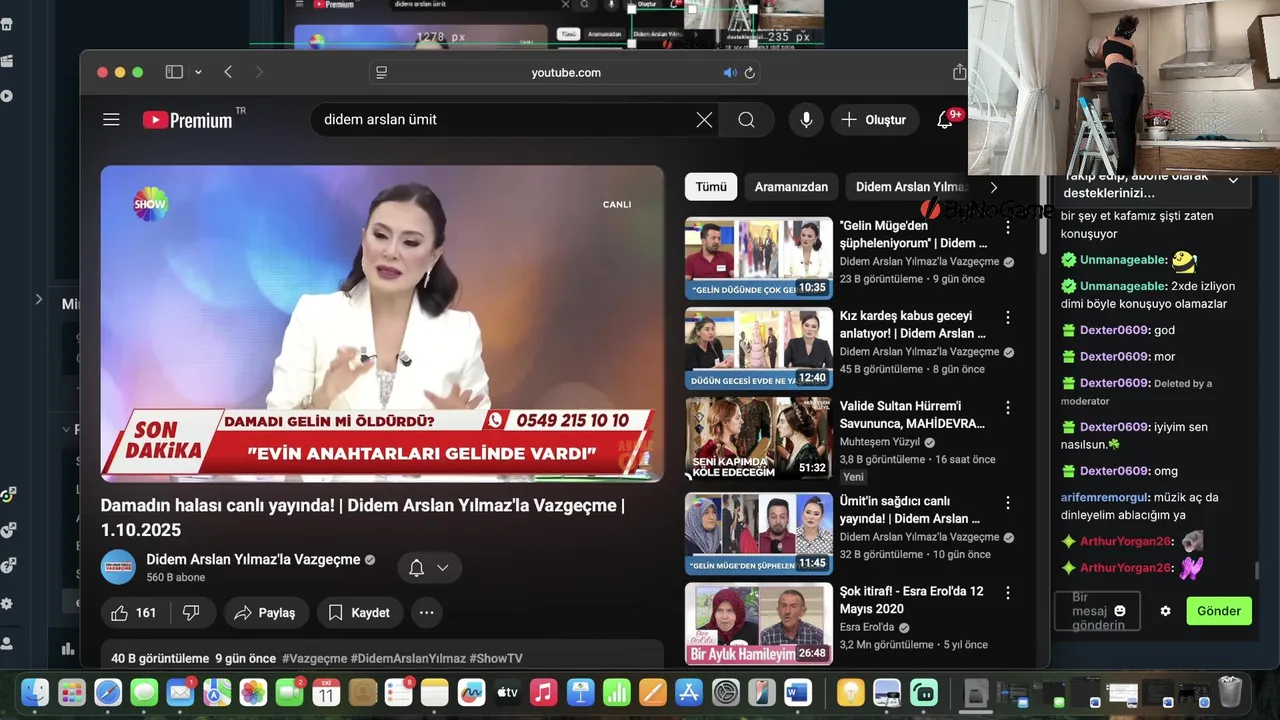
Task: Open thumbnail of 11:45 'Ümit'in sağdıcı' video
Action: 758,533
